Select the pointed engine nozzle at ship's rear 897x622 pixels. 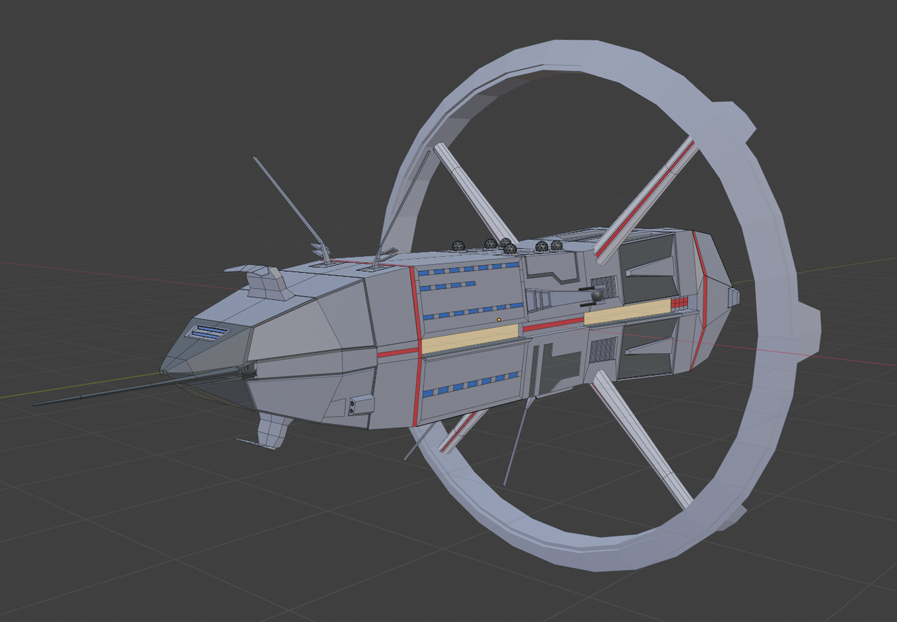pyautogui.click(x=733, y=298)
